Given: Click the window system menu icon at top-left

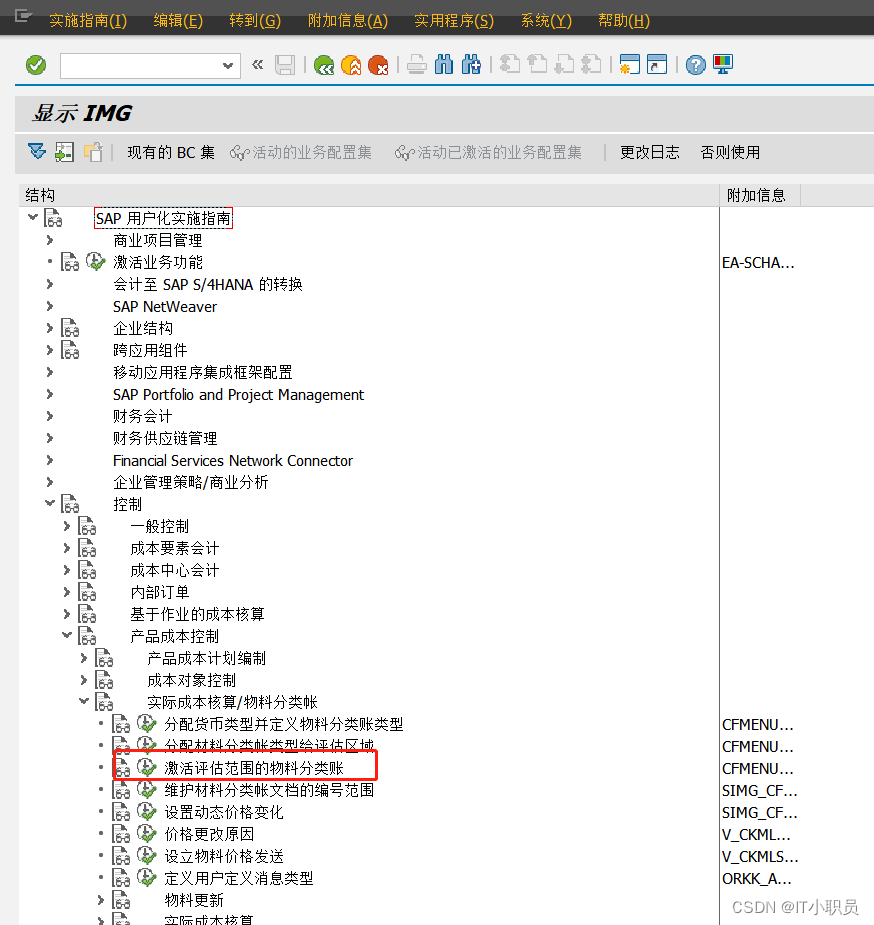Looking at the screenshot, I should click(23, 16).
